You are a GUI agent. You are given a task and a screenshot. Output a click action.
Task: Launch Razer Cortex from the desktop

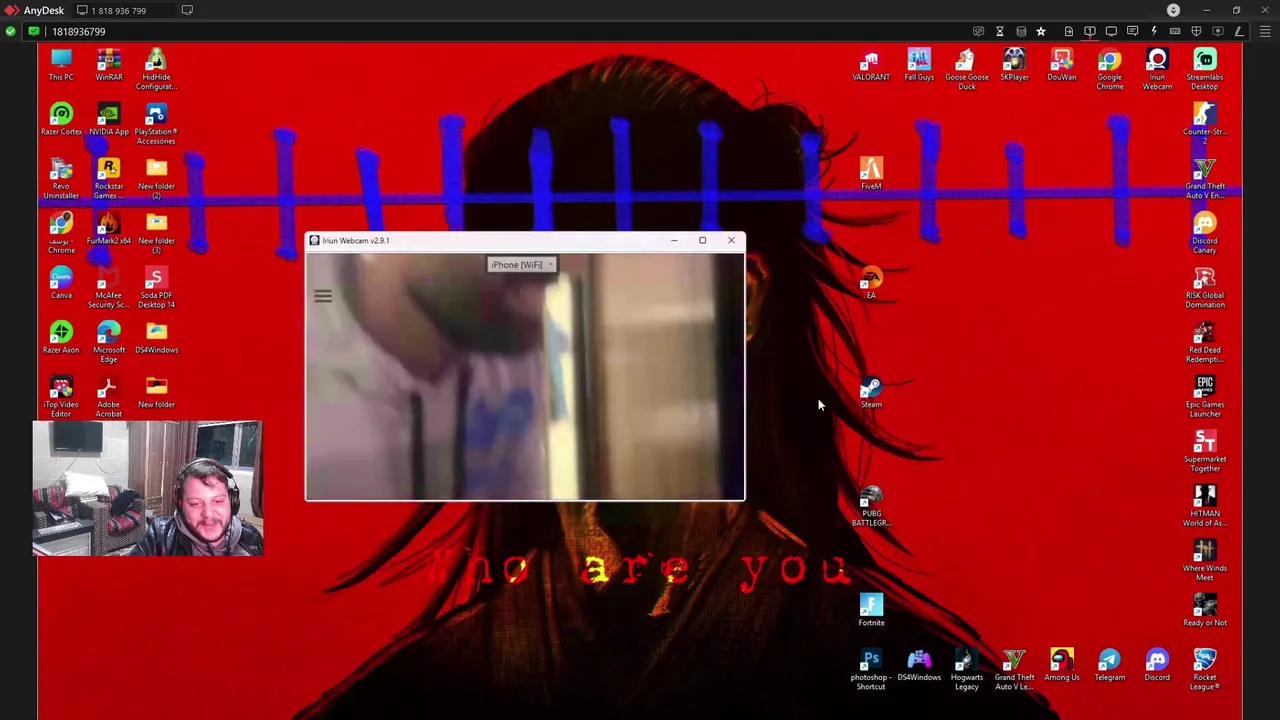tap(61, 119)
